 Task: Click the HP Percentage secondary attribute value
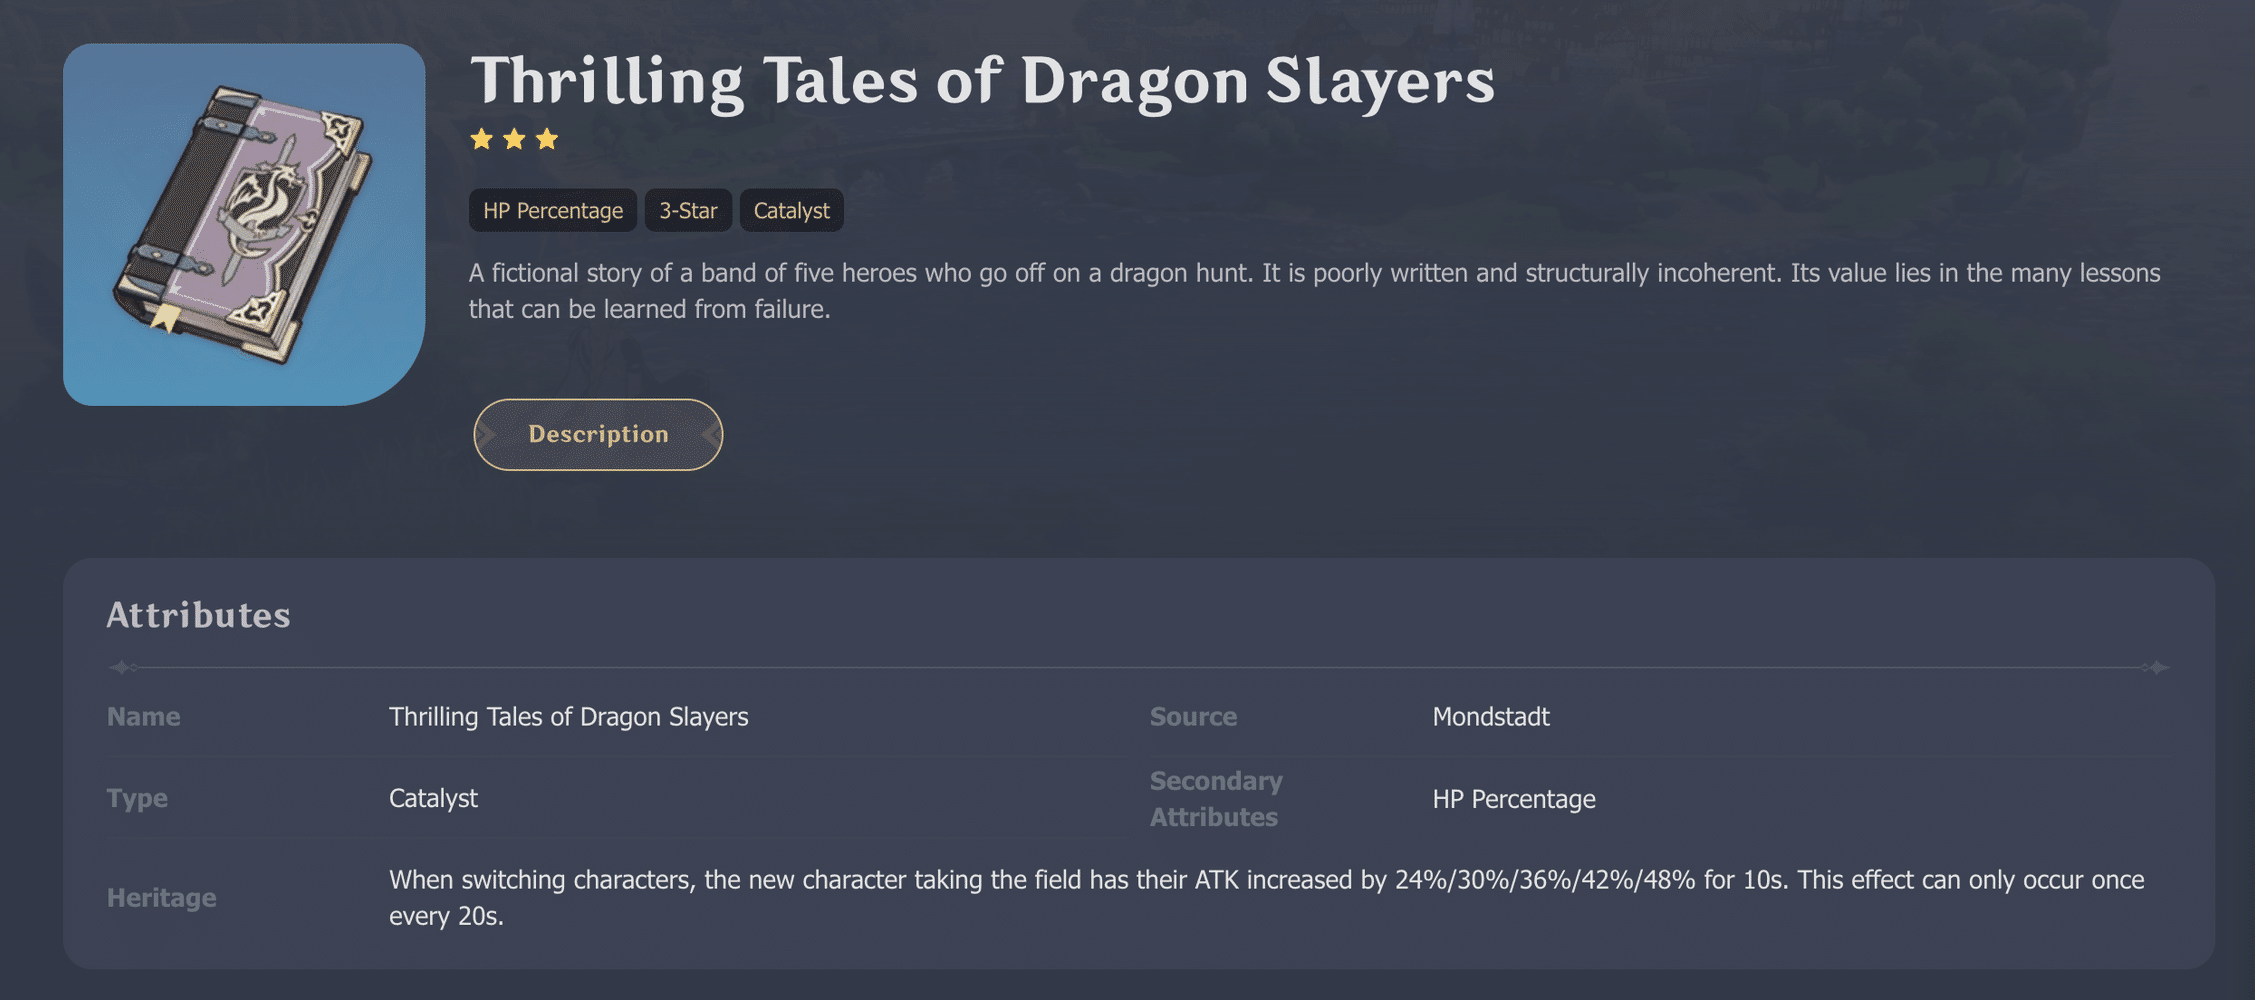1513,799
